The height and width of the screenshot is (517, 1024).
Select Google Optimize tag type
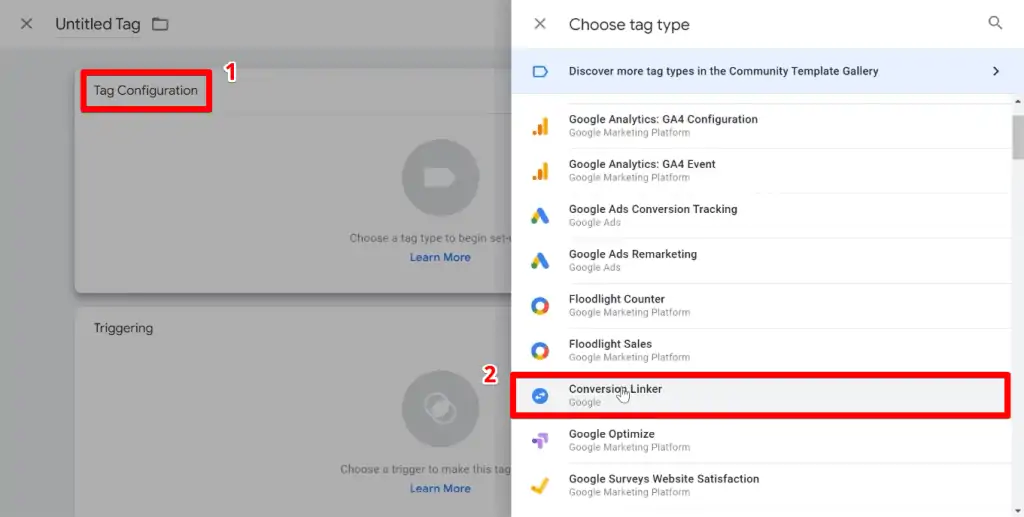pyautogui.click(x=761, y=441)
